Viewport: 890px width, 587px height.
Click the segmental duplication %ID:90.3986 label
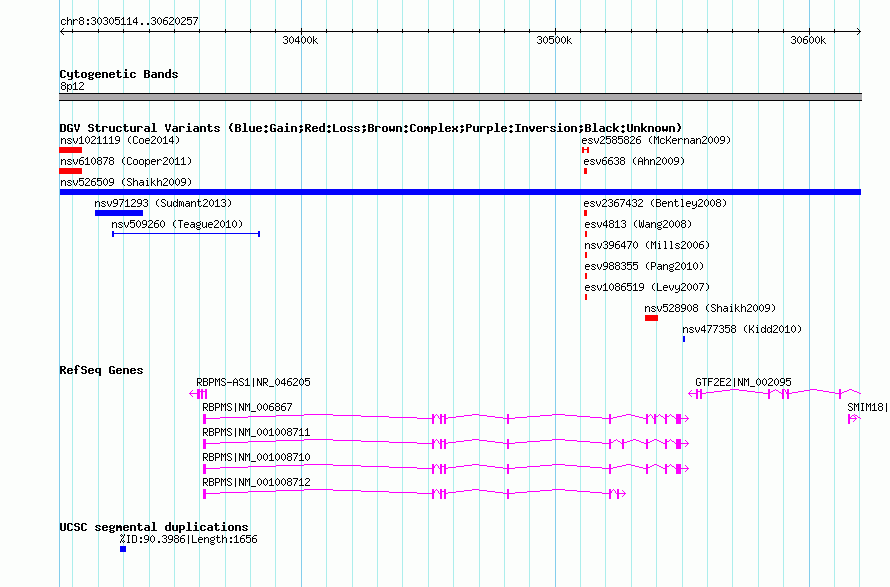coord(188,539)
